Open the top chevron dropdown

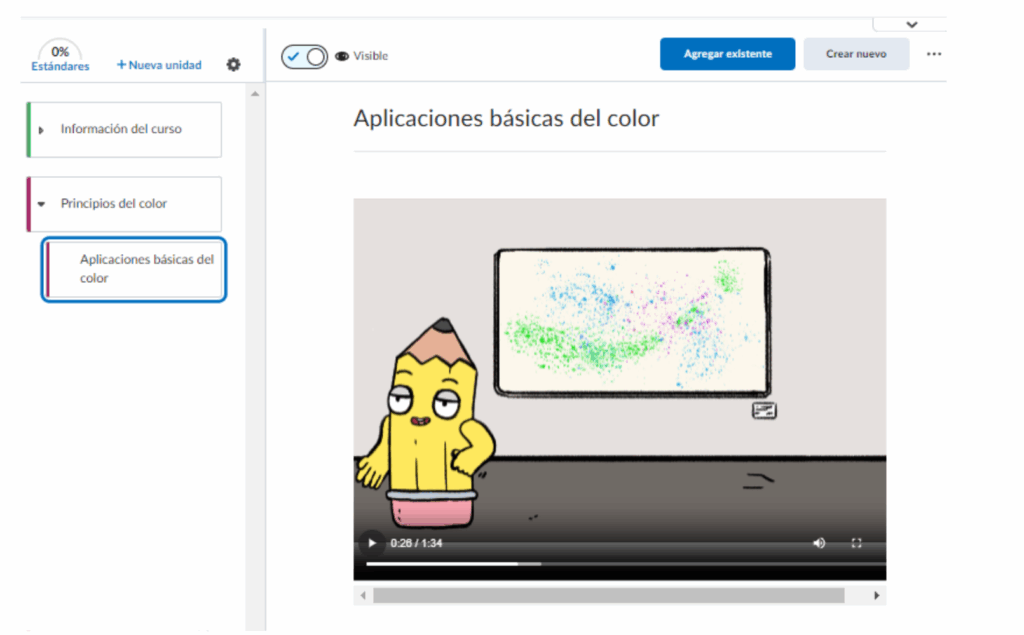(911, 24)
